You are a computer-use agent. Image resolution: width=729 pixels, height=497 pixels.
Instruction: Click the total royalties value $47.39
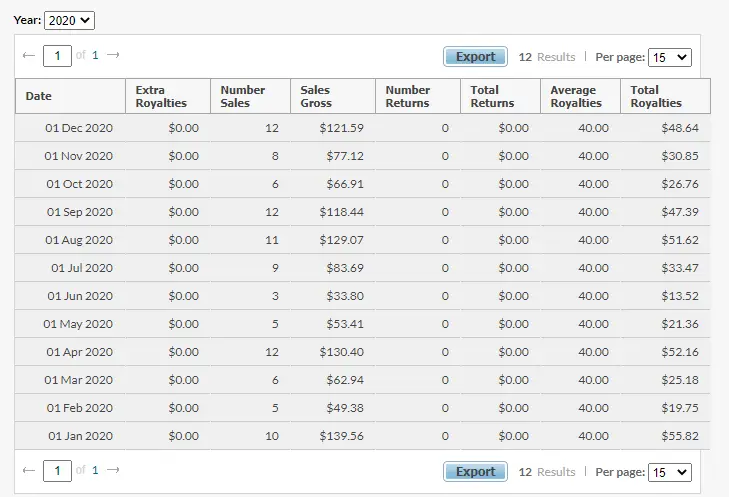coord(680,212)
